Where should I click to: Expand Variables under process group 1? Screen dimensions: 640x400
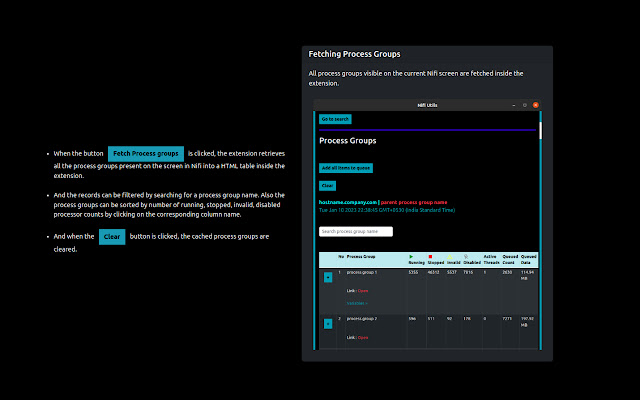(x=357, y=303)
